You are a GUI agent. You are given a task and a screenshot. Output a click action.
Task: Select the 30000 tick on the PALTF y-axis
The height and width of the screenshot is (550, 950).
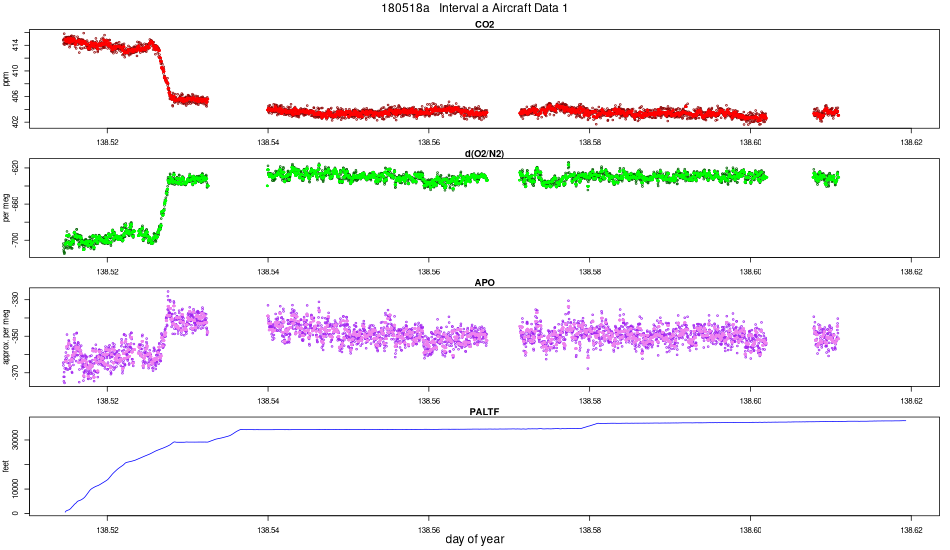point(16,441)
